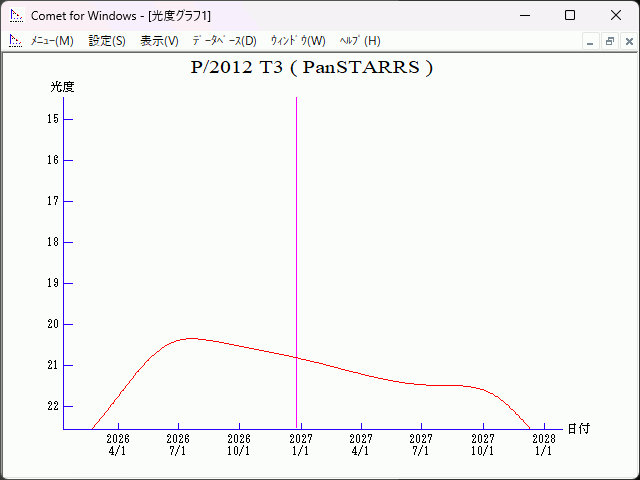Viewport: 640px width, 480px height.
Task: Minimize the Comet for Windows application
Action: [524, 16]
